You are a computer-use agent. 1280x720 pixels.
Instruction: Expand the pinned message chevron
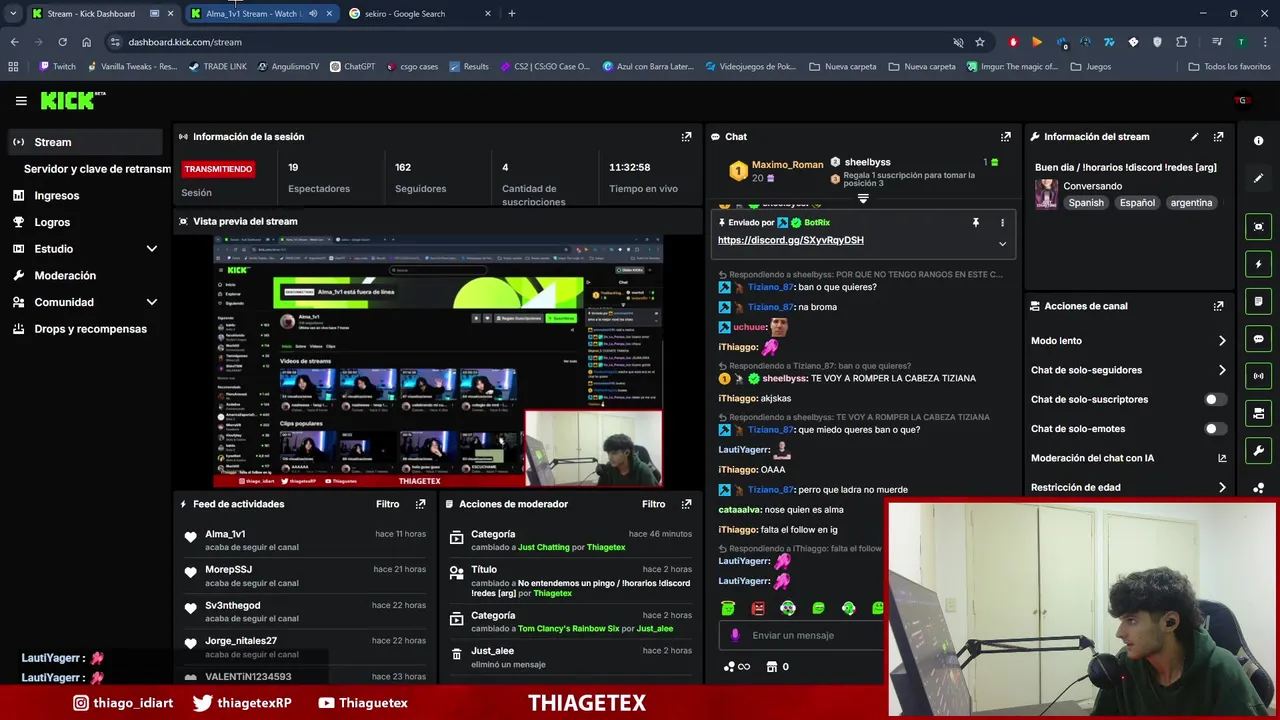point(1002,243)
